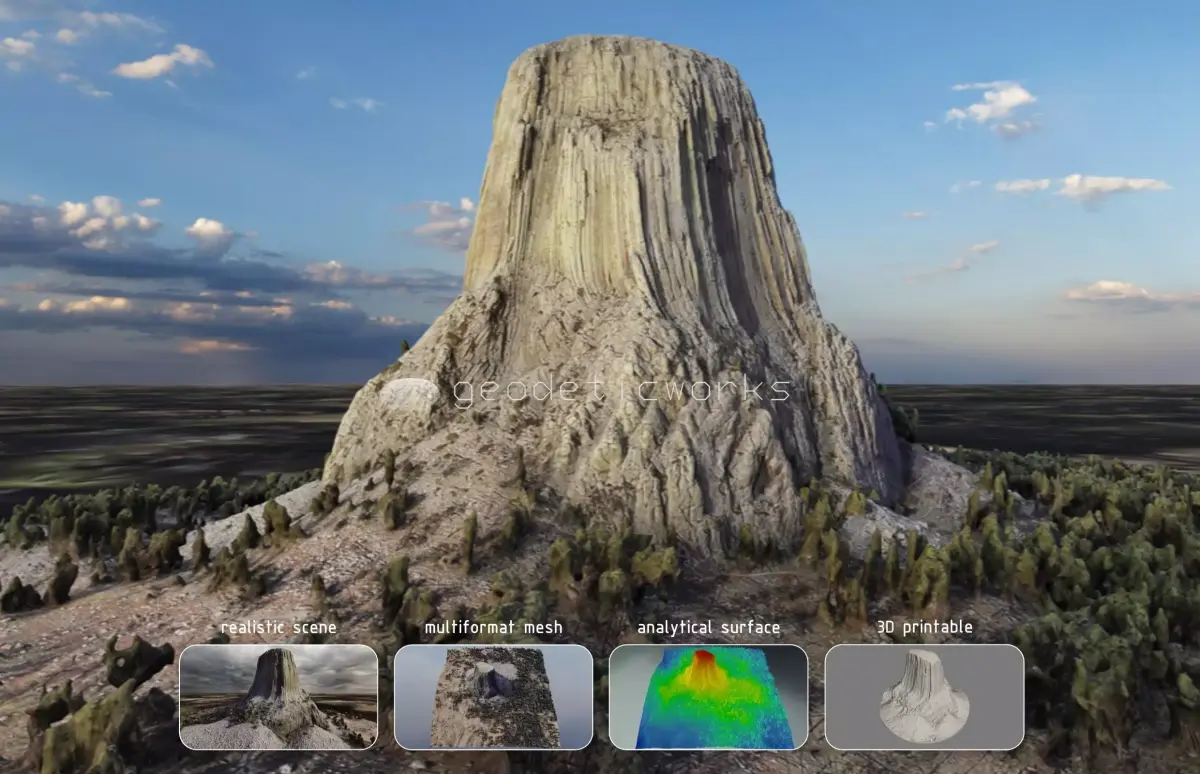Click the '3D printable' label
The height and width of the screenshot is (774, 1200).
pos(924,628)
